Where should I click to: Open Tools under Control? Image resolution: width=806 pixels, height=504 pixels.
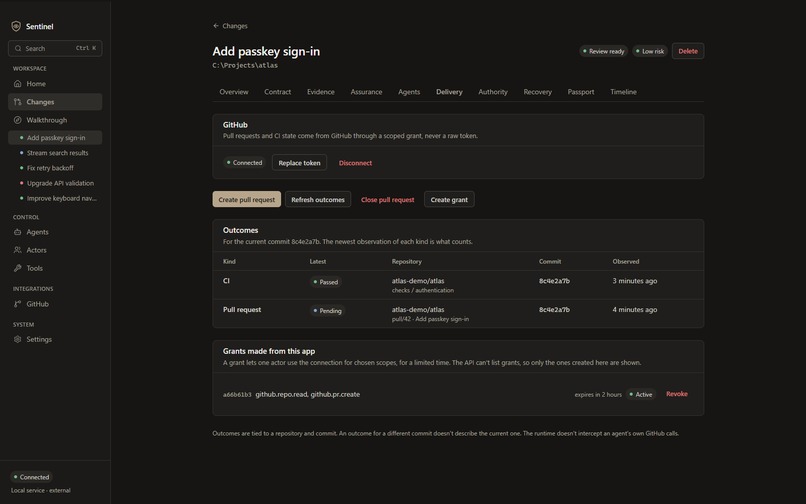[55, 268]
